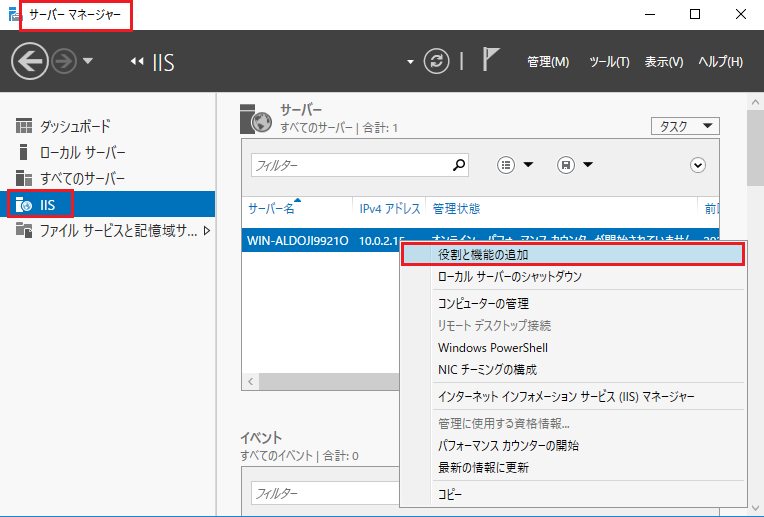
Task: Click the all servers icon in sidebar
Action: coord(23,178)
